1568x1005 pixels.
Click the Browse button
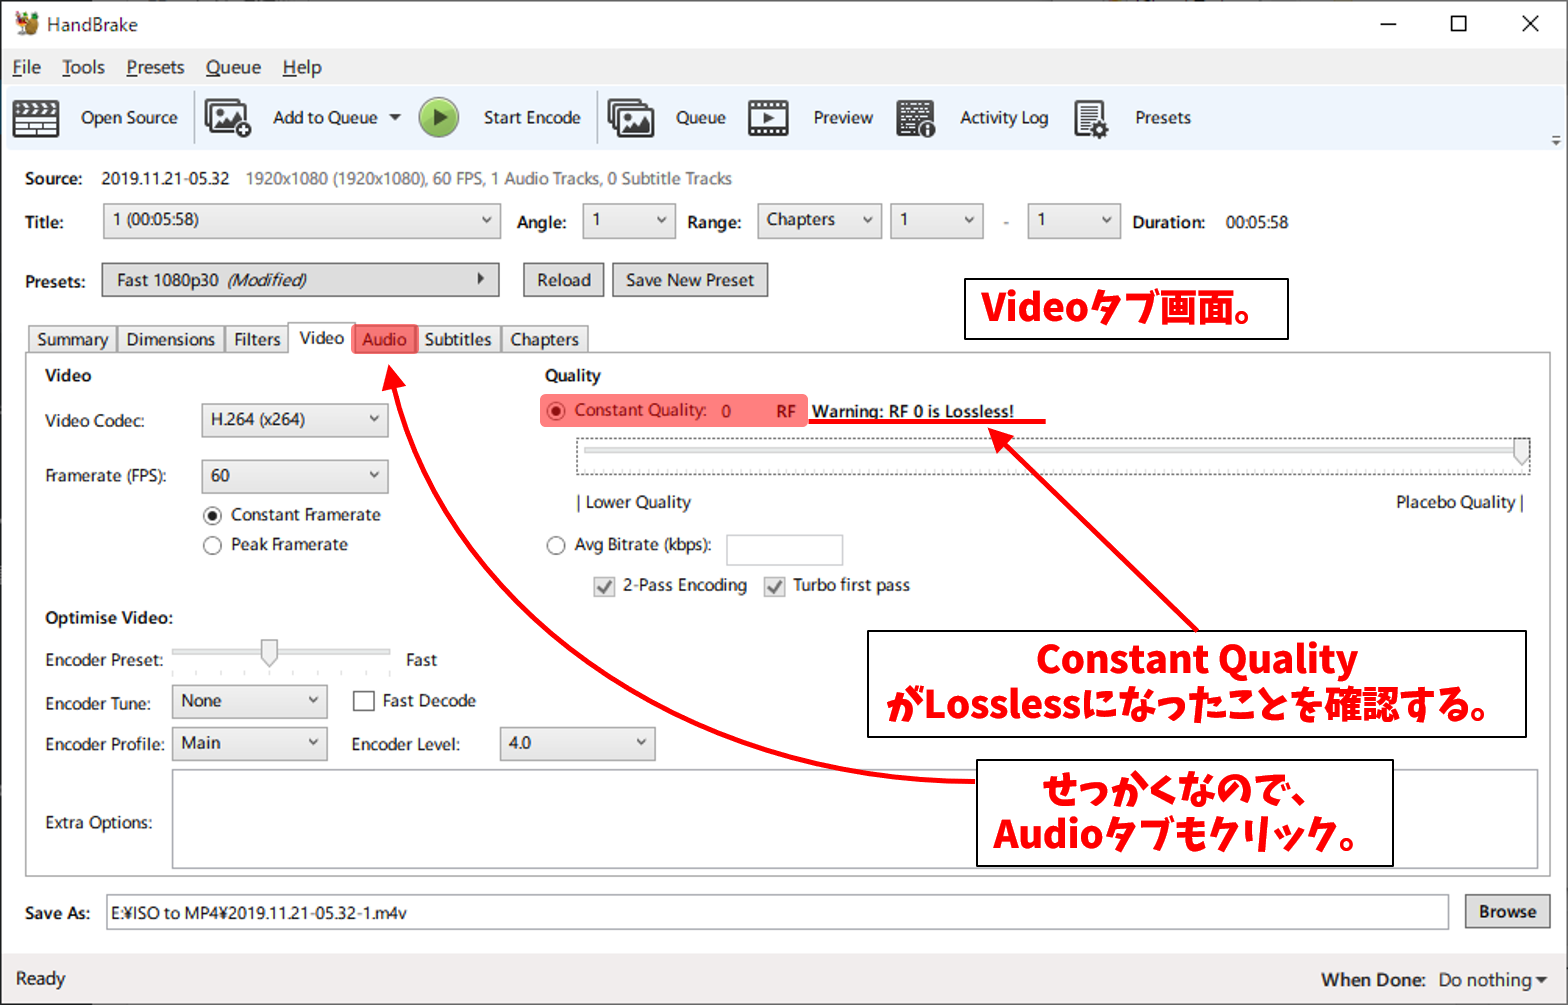[x=1507, y=912]
